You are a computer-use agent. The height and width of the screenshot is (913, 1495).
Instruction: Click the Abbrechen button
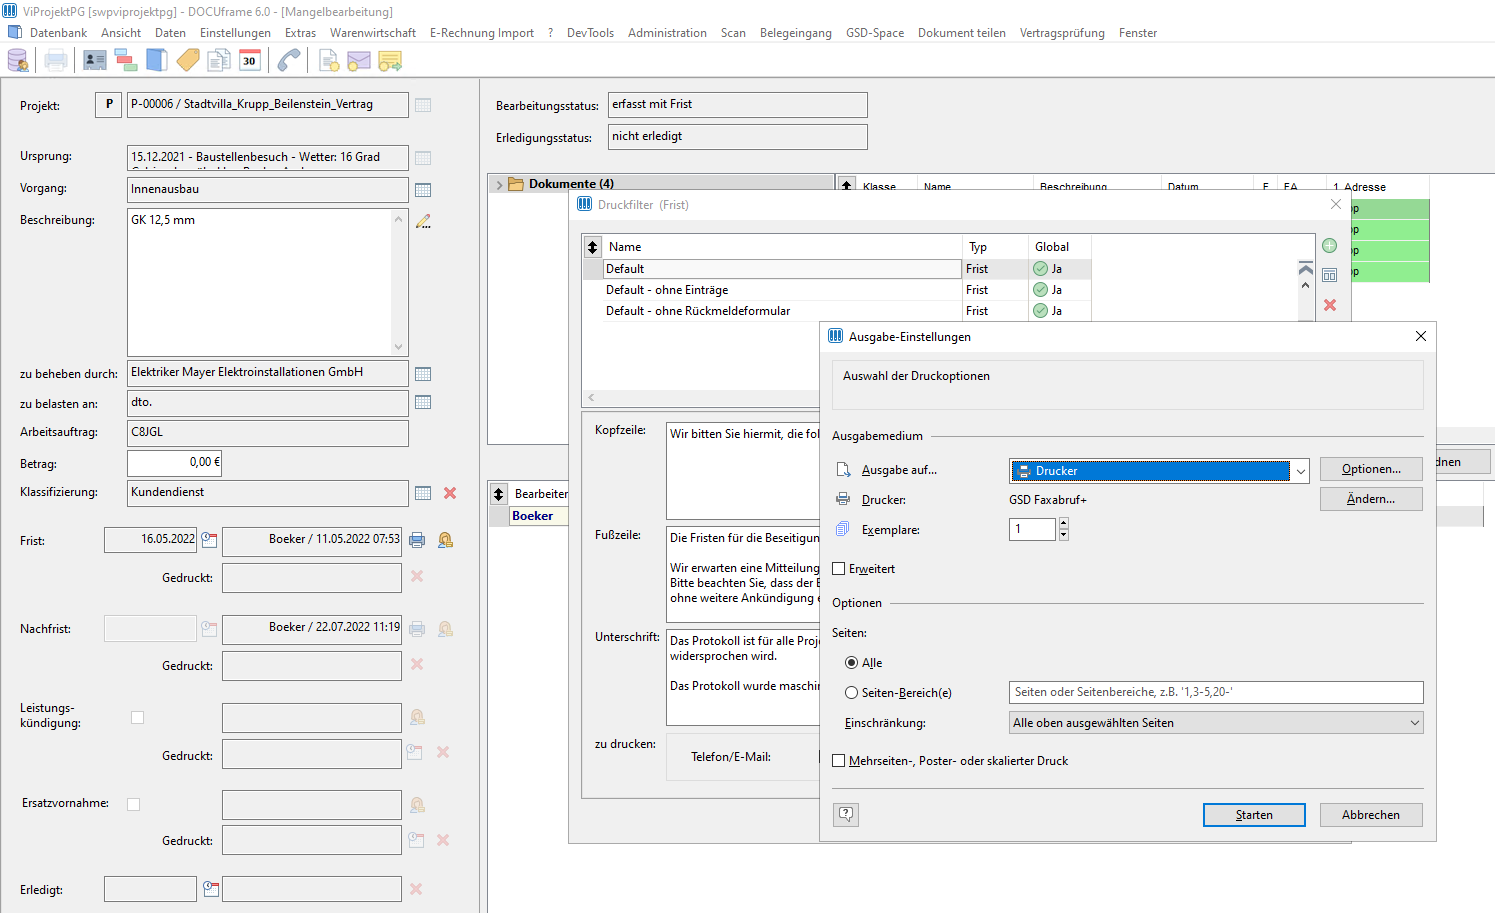tap(1371, 815)
